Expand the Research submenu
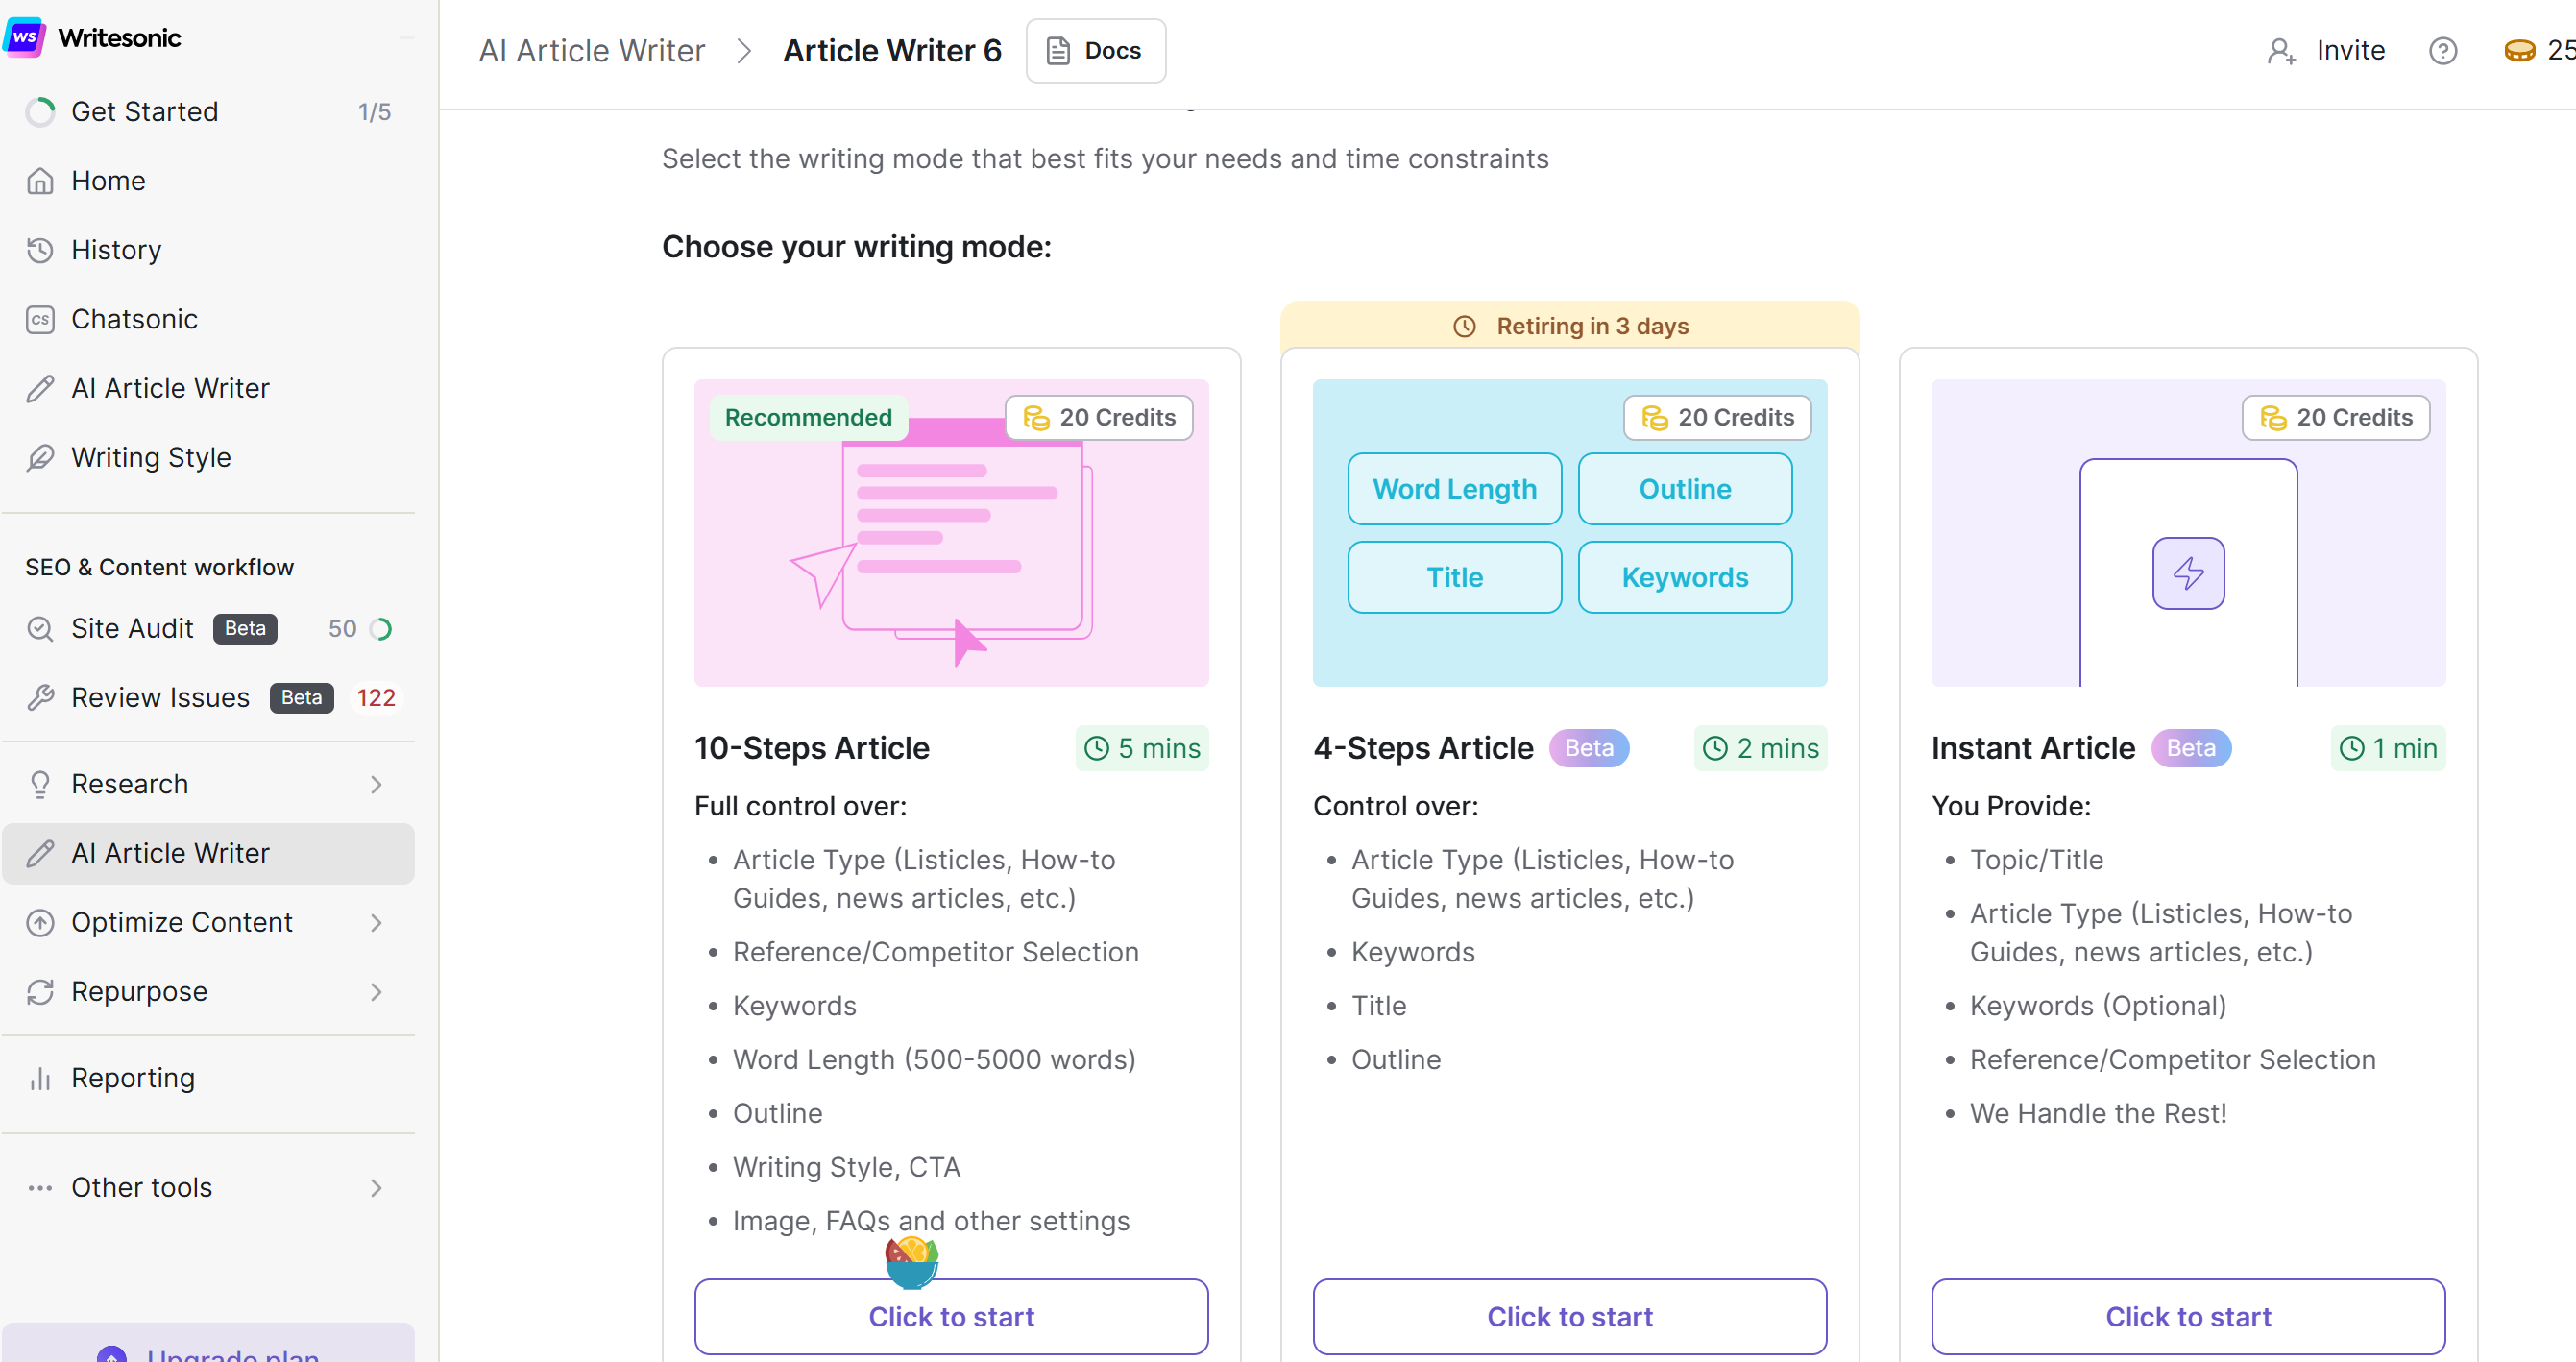The height and width of the screenshot is (1362, 2576). click(376, 785)
